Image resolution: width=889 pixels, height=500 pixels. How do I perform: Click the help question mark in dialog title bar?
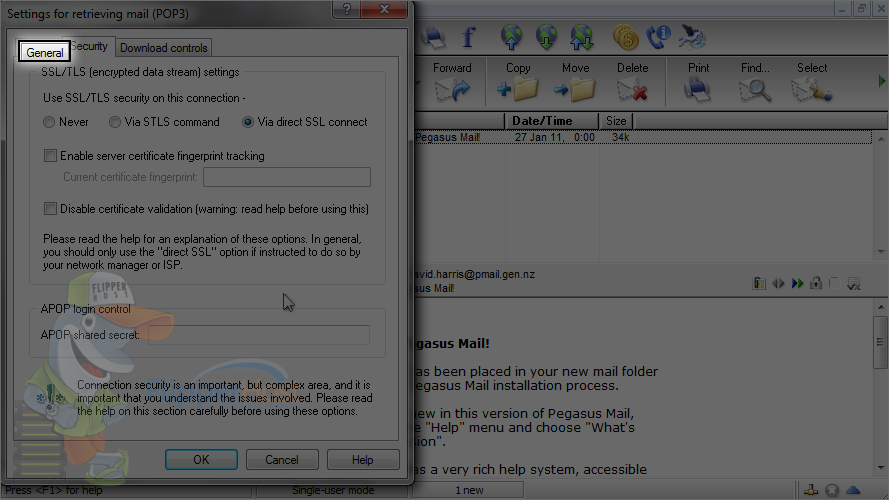[x=347, y=9]
